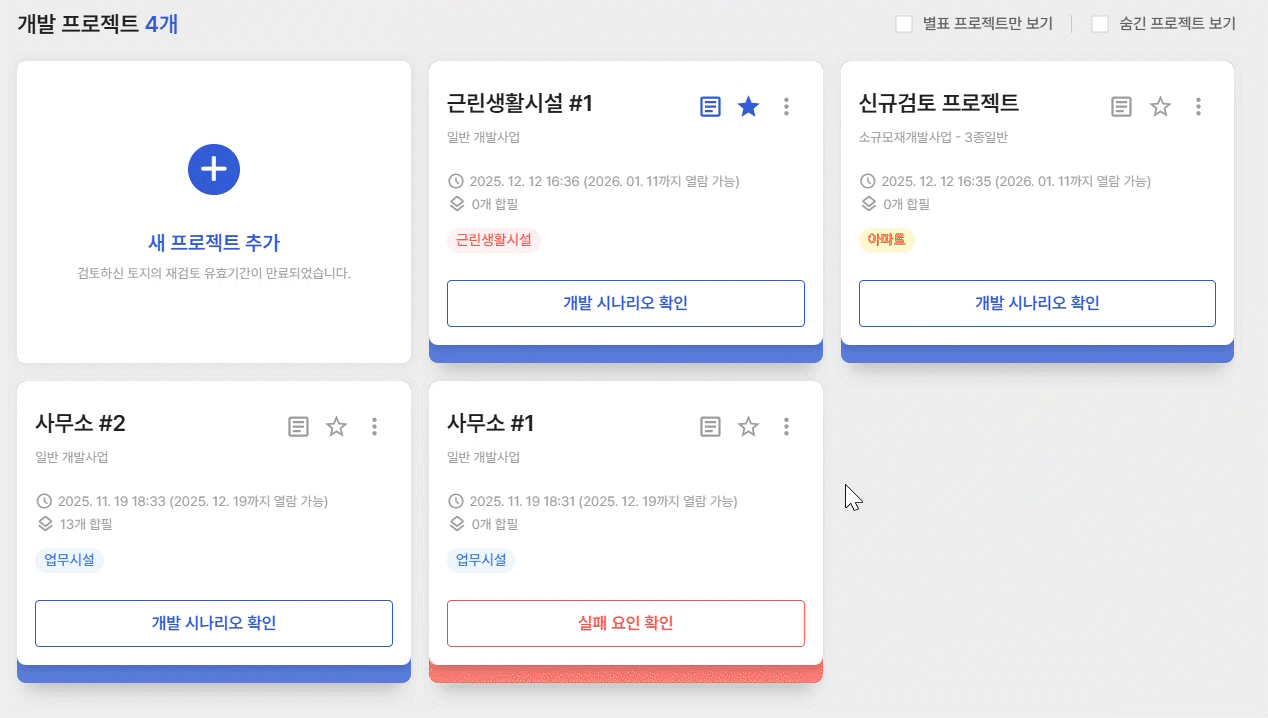Show more options for 사무소 #2
The height and width of the screenshot is (718, 1268).
click(375, 427)
